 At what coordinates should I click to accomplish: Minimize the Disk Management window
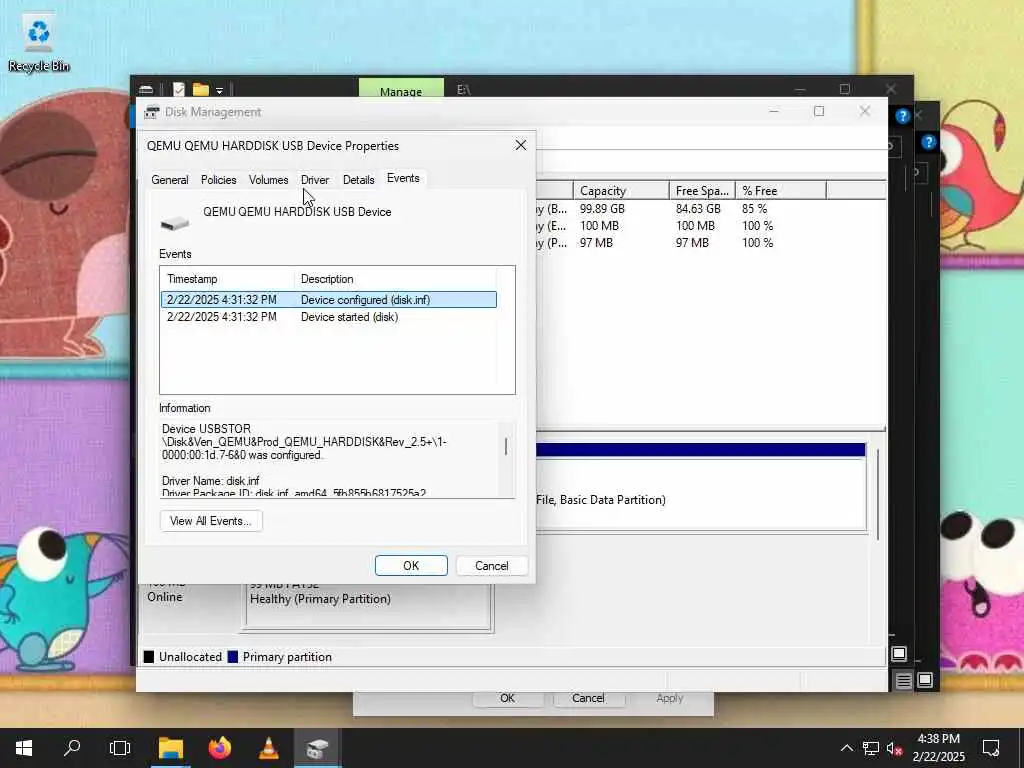[x=774, y=112]
